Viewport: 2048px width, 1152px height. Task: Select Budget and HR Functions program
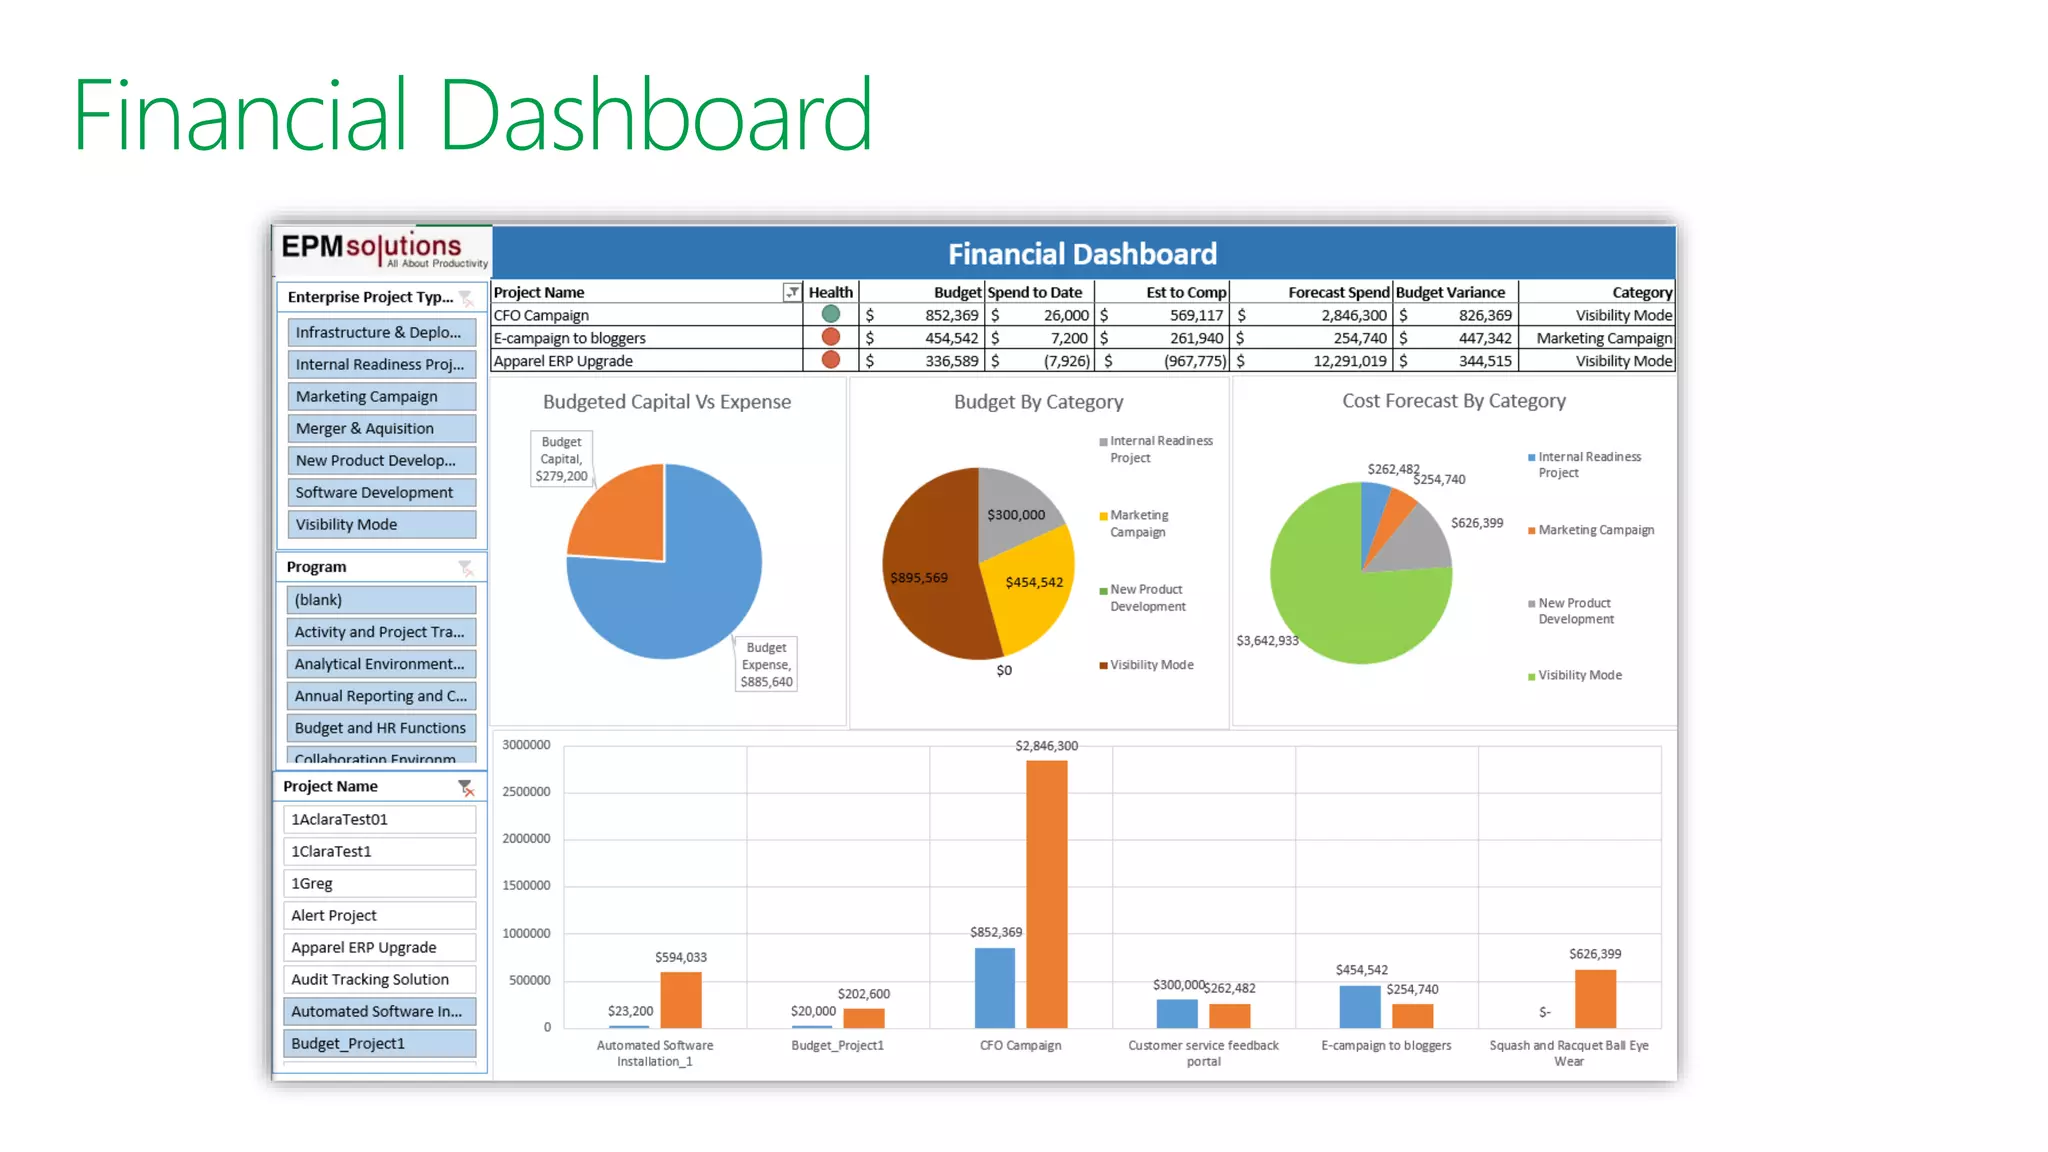click(381, 728)
